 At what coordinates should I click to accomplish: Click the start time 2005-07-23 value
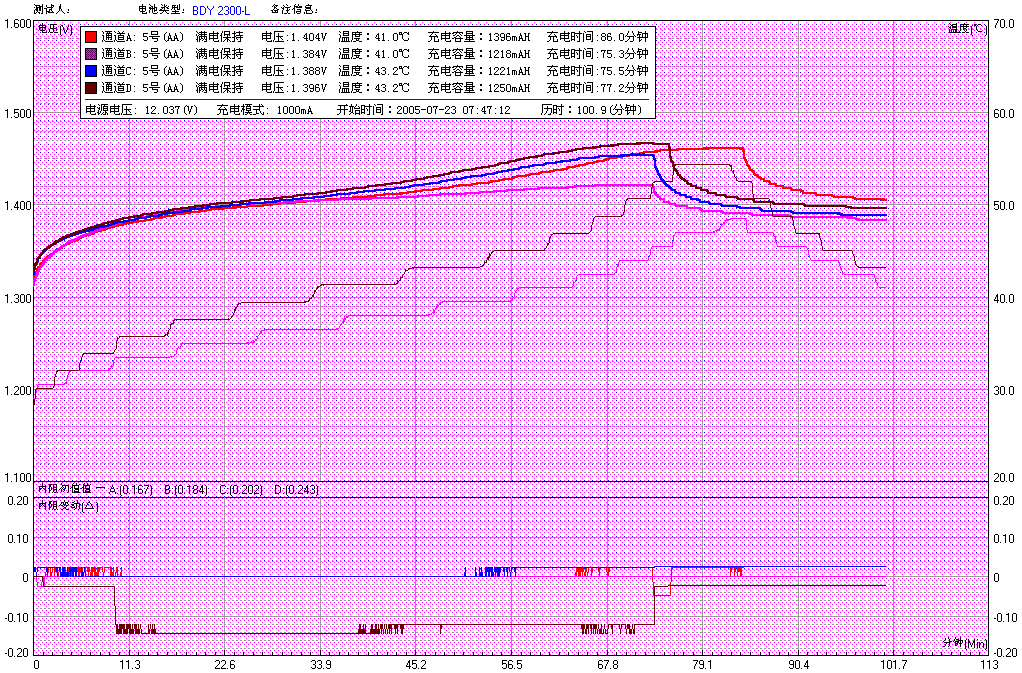[453, 109]
